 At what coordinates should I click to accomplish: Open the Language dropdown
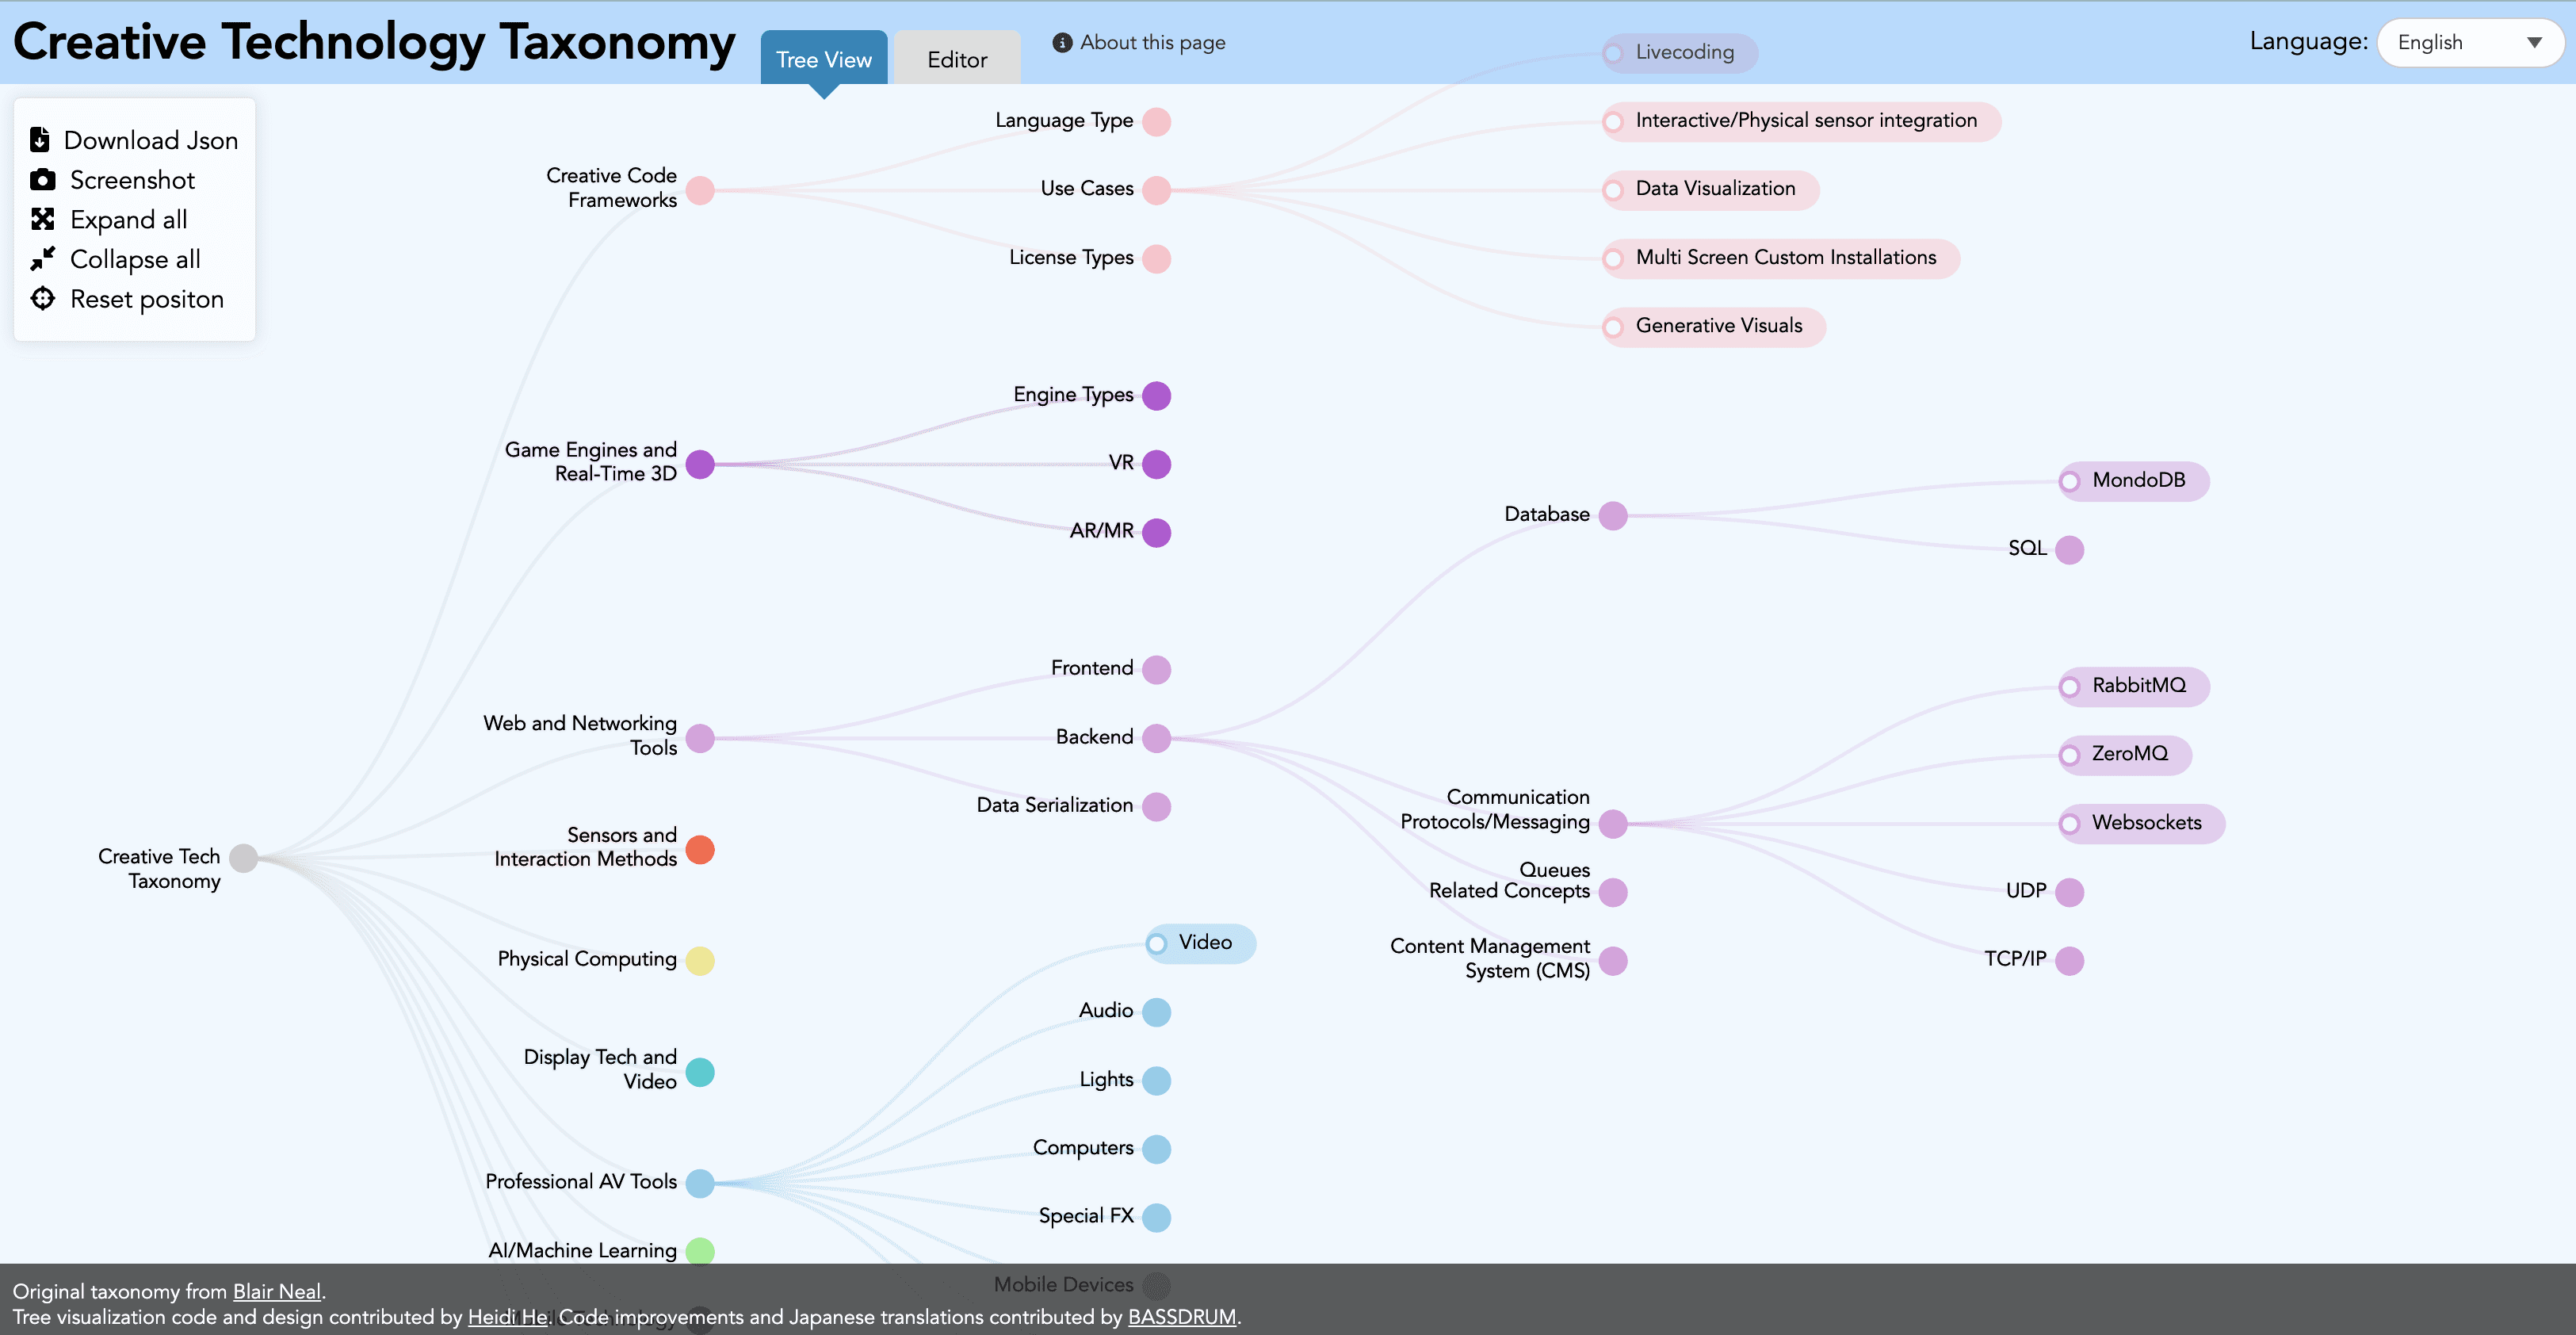click(2468, 43)
